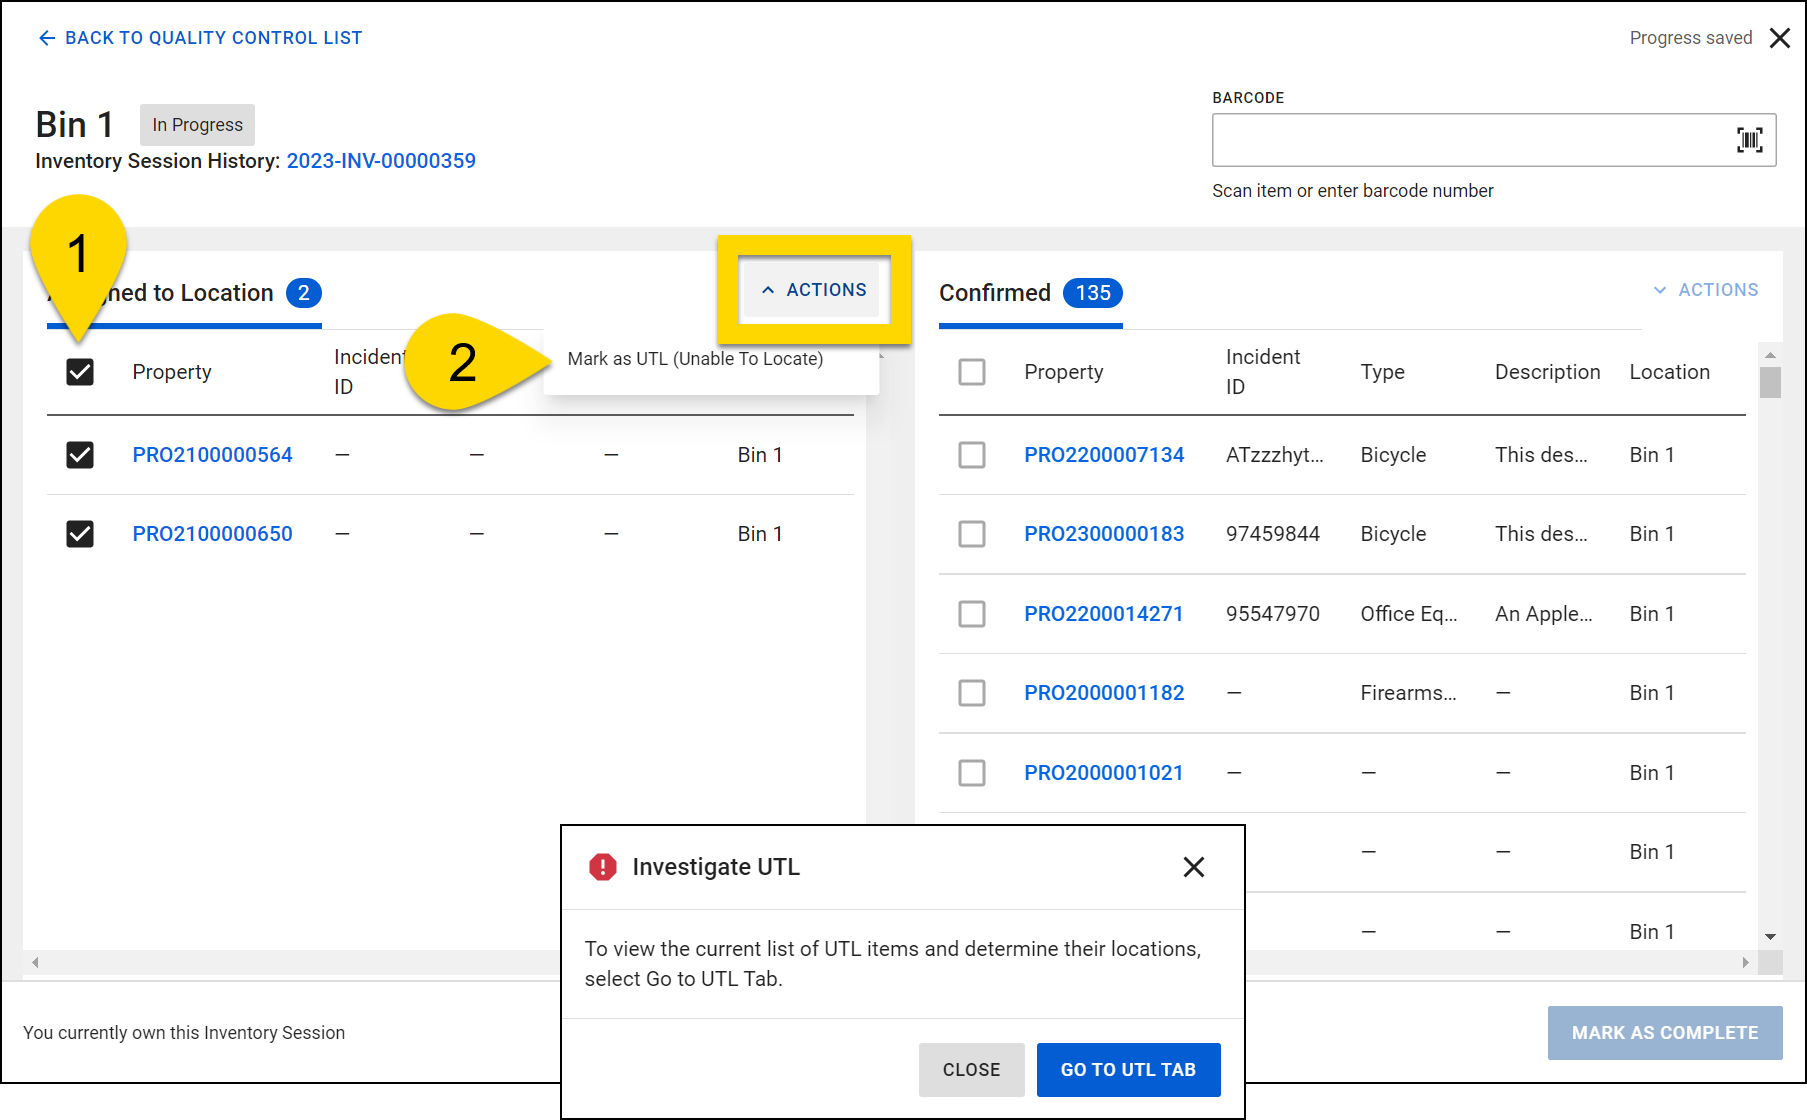
Task: Click the barcode scanner icon in the barcode field
Action: [1749, 140]
